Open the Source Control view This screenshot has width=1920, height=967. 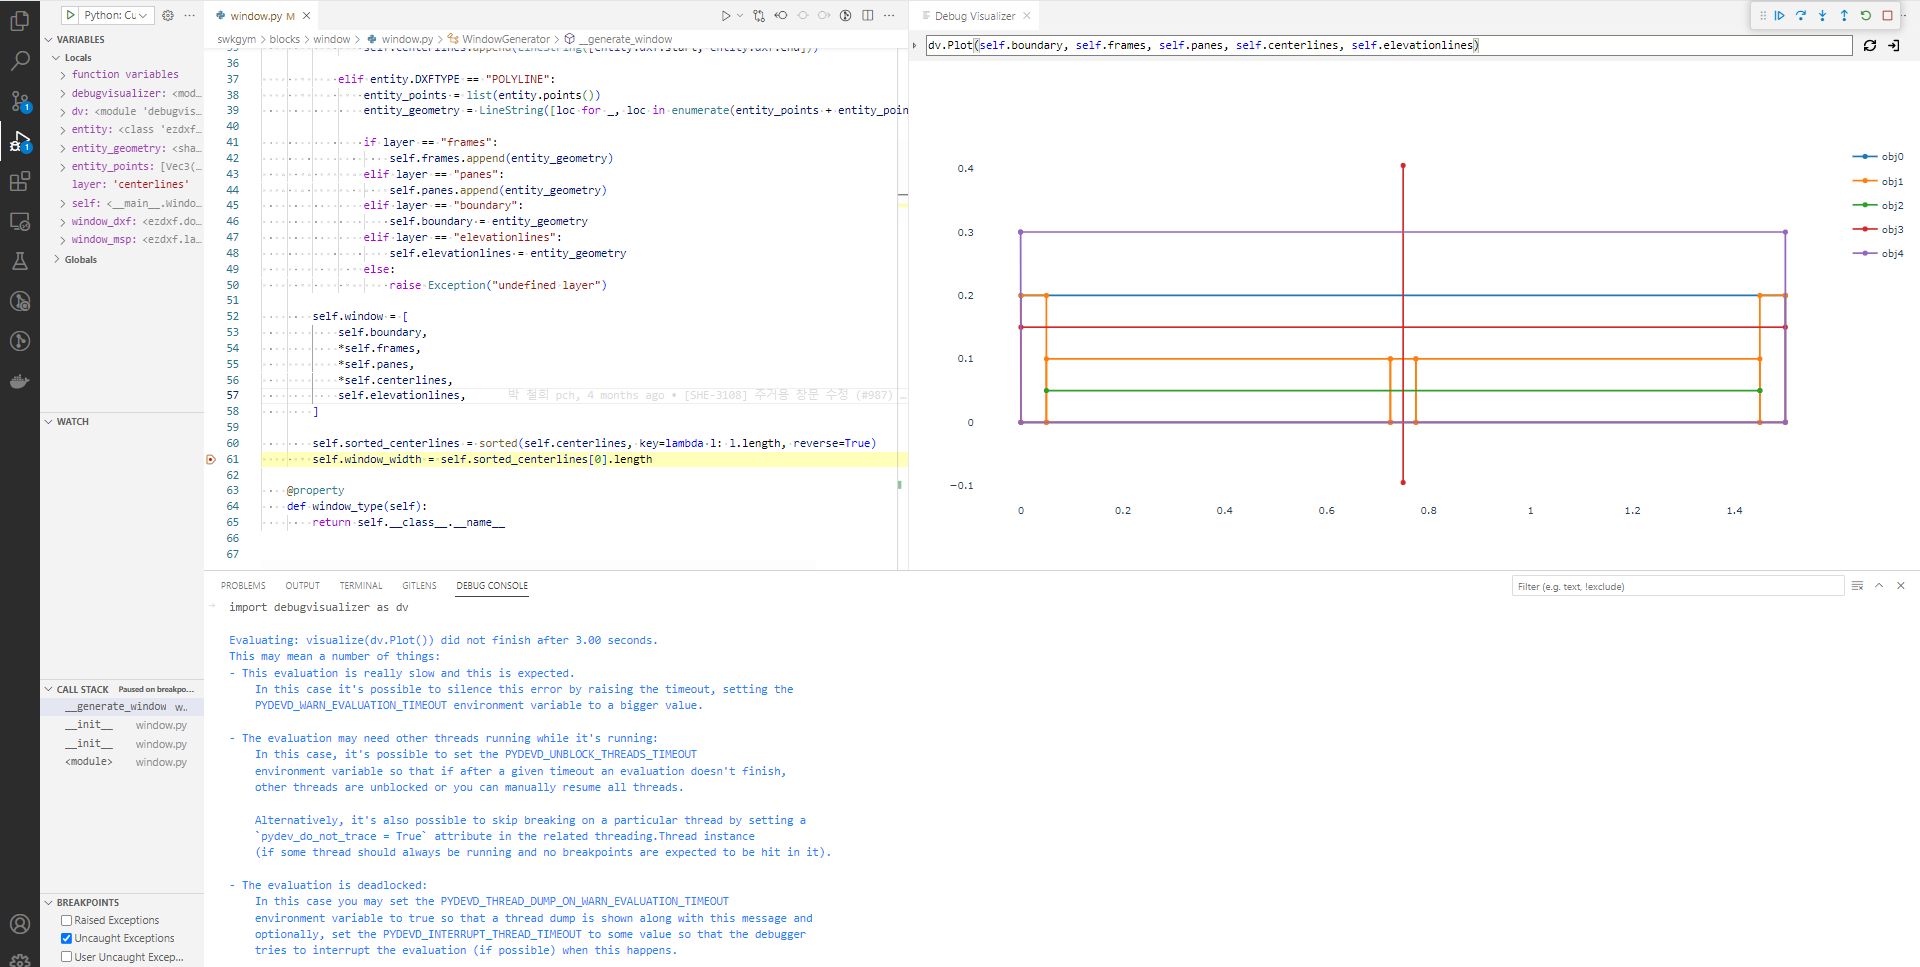click(x=19, y=101)
